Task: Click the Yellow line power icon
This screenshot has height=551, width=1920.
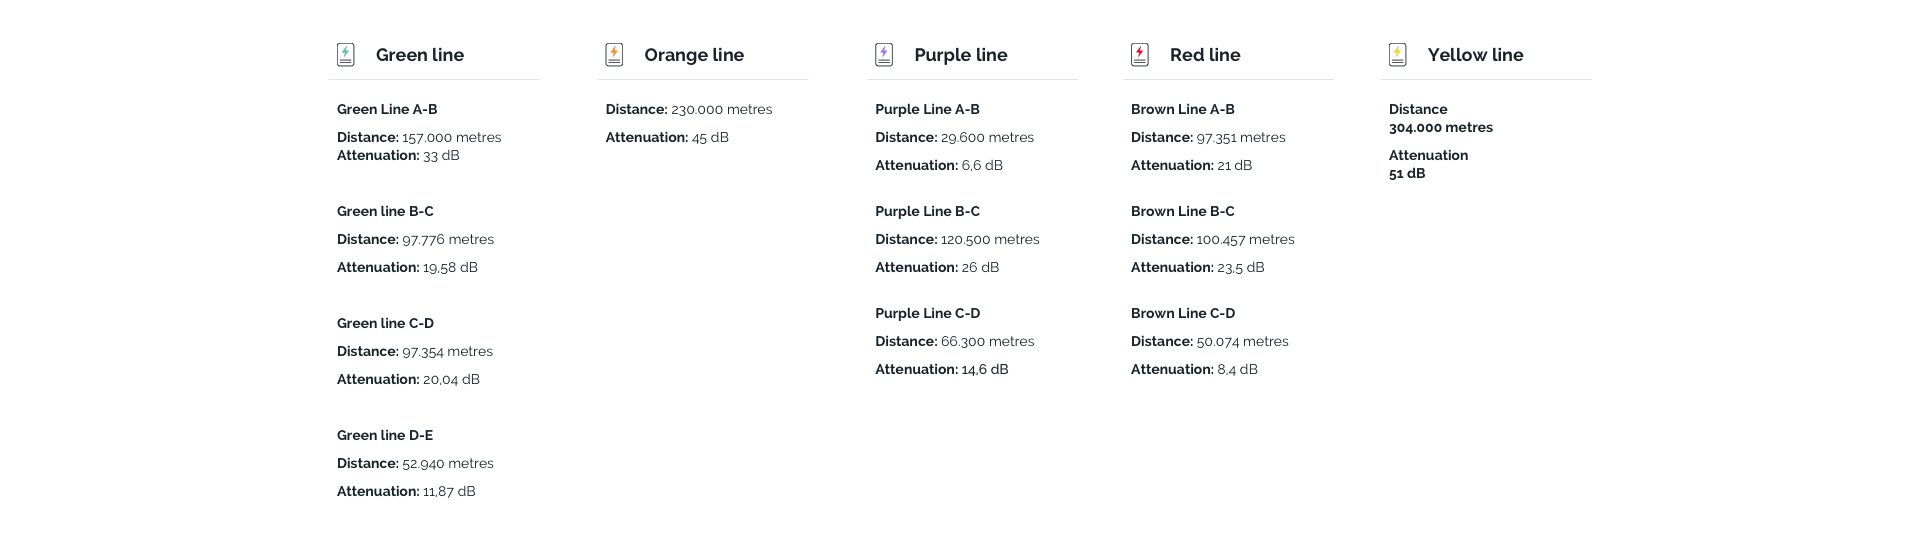Action: tap(1398, 55)
